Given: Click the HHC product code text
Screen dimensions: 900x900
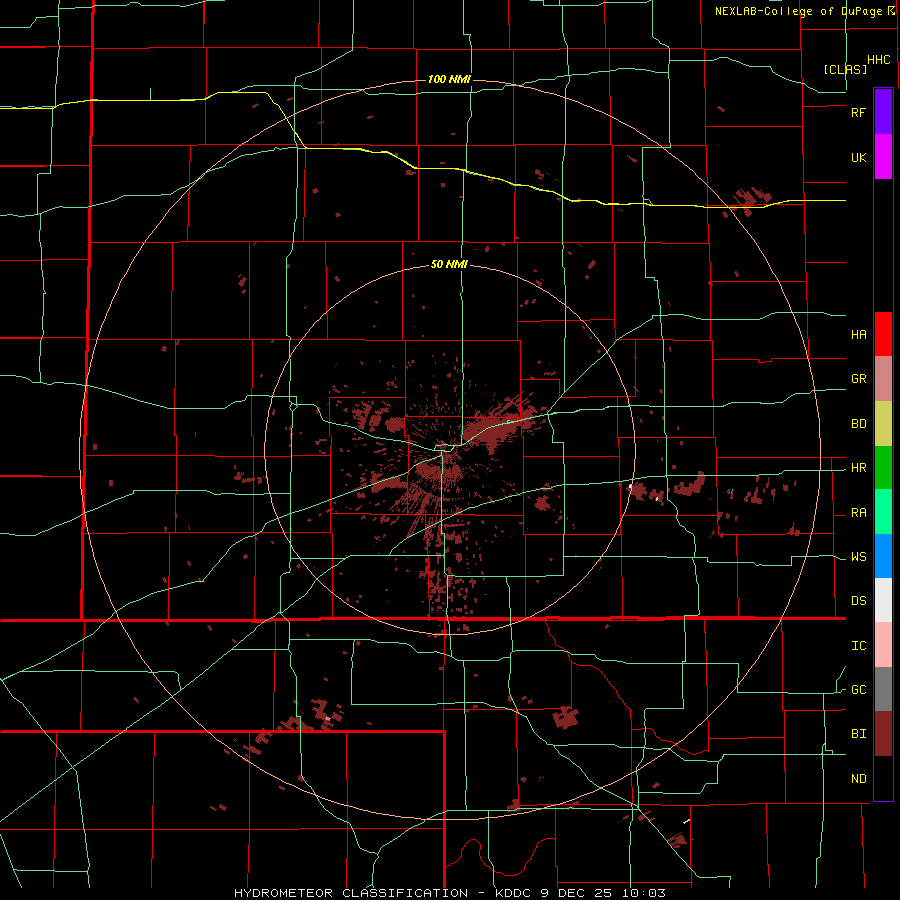Looking at the screenshot, I should tap(879, 60).
